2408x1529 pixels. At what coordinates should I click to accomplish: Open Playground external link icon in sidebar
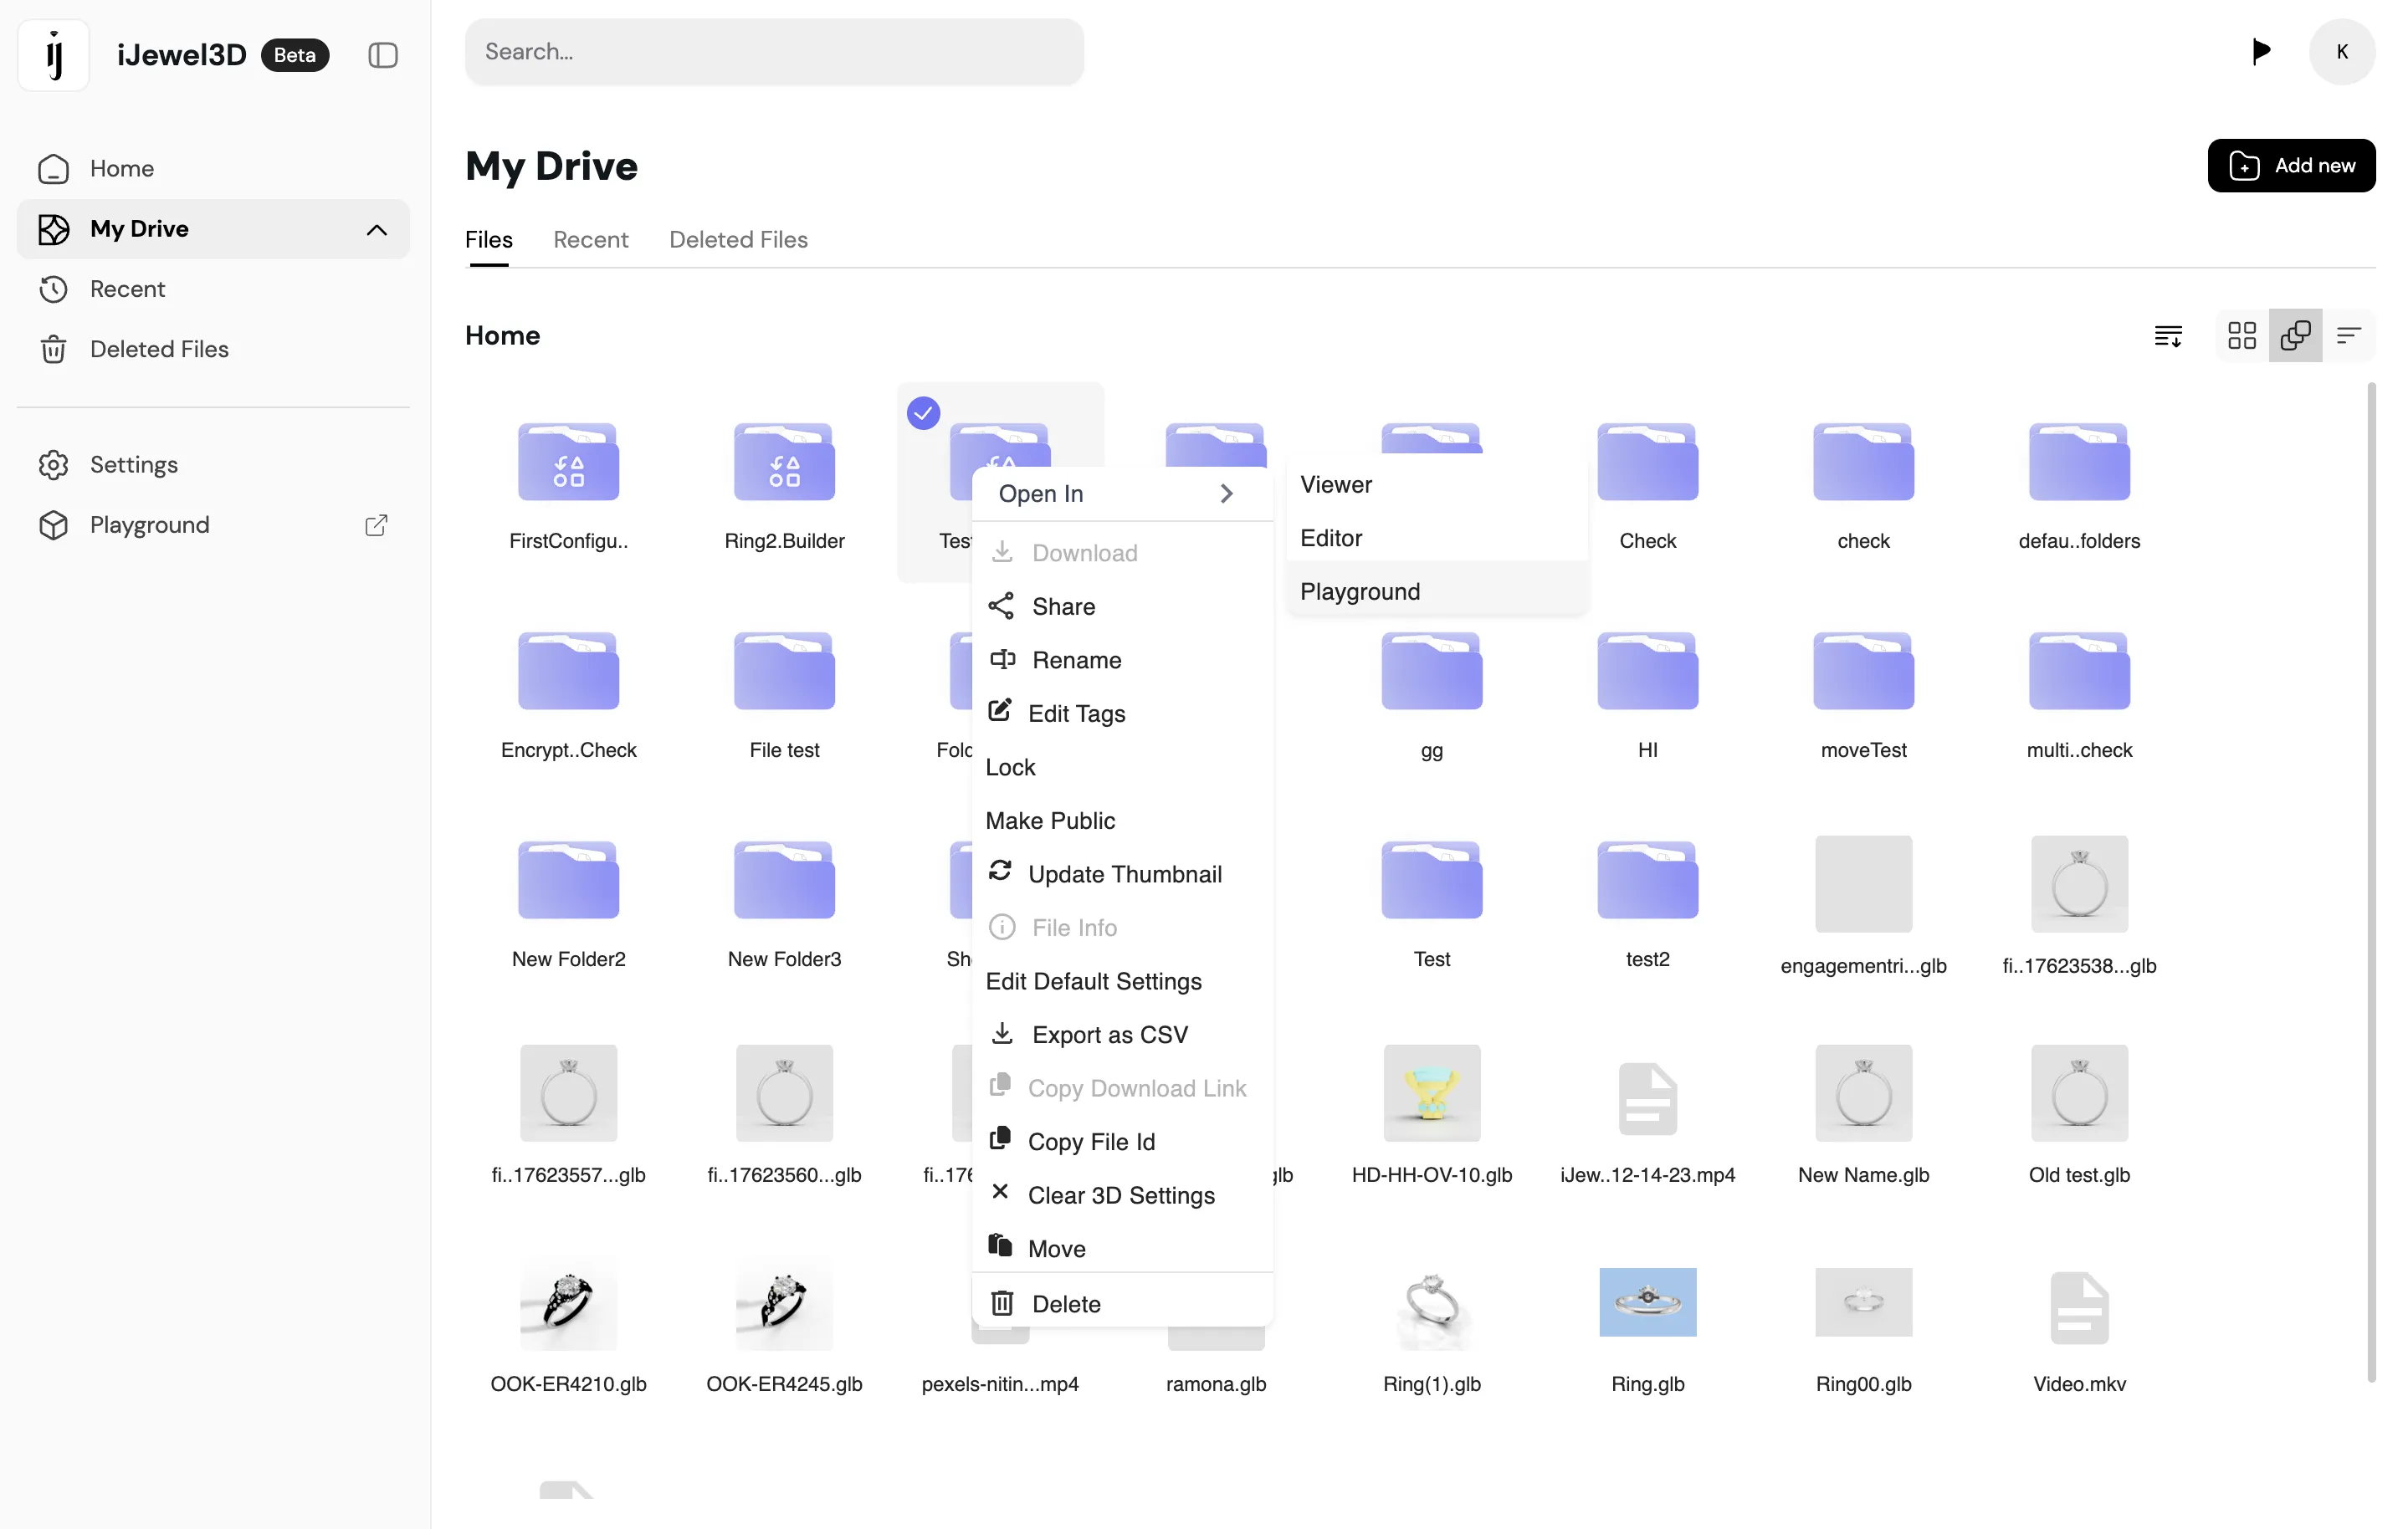(376, 525)
